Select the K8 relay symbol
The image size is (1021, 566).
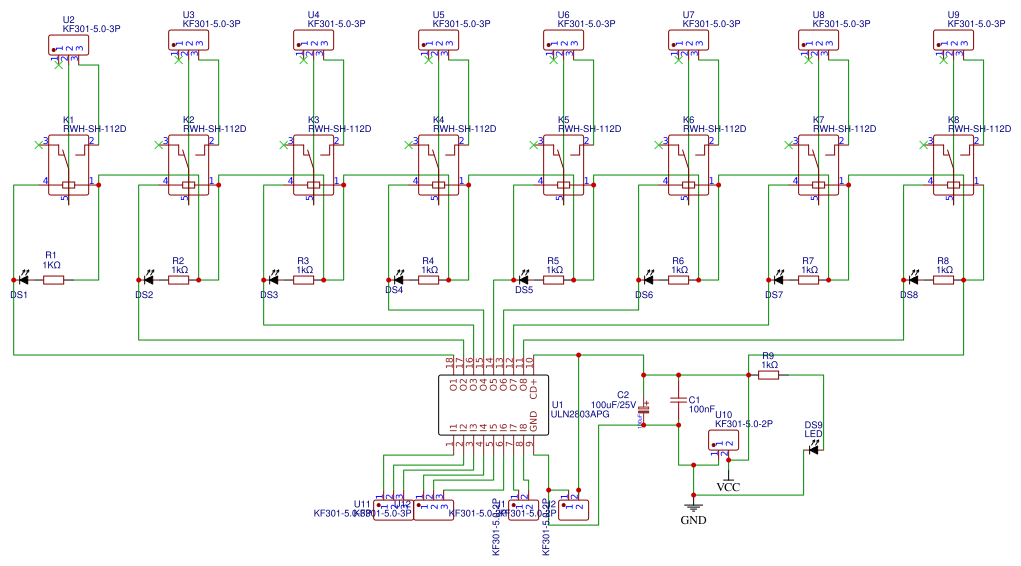pyautogui.click(x=953, y=165)
